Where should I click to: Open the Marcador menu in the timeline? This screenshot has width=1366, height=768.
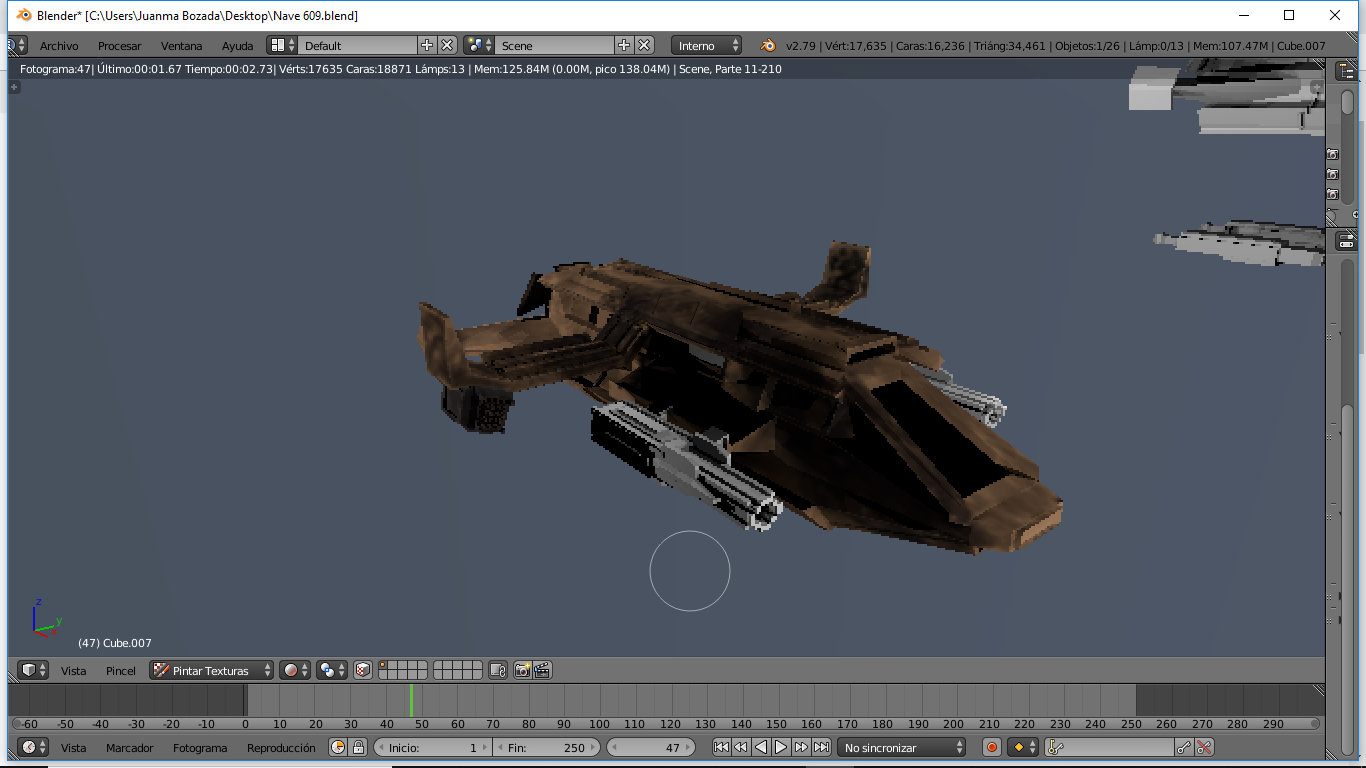(130, 748)
